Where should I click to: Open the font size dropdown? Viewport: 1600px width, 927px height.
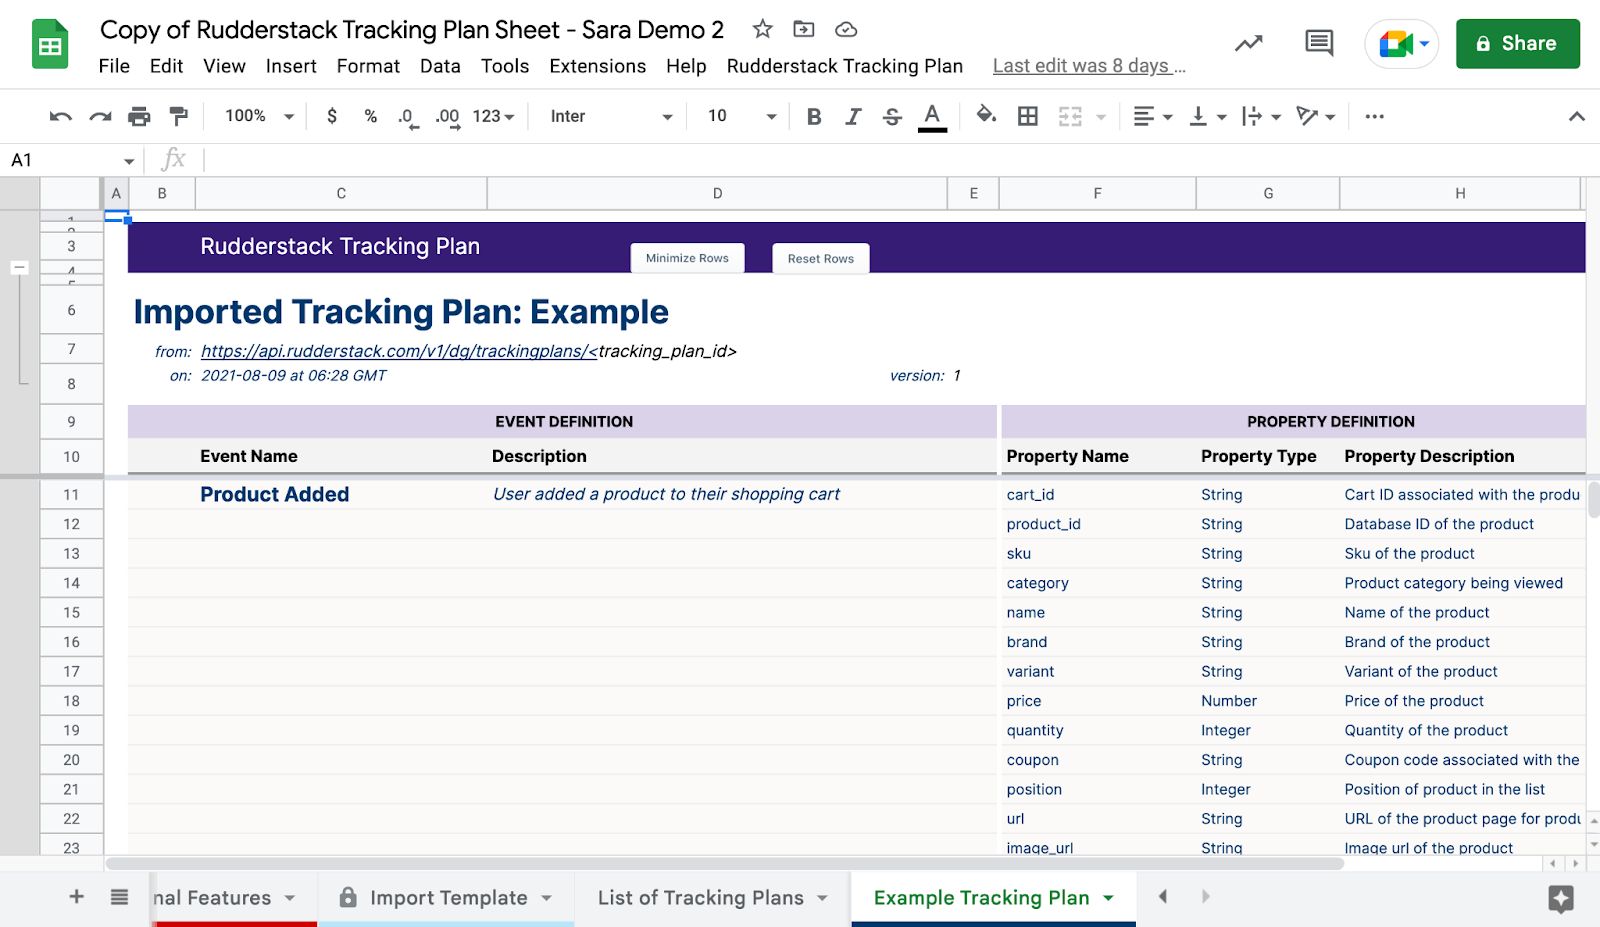(742, 116)
